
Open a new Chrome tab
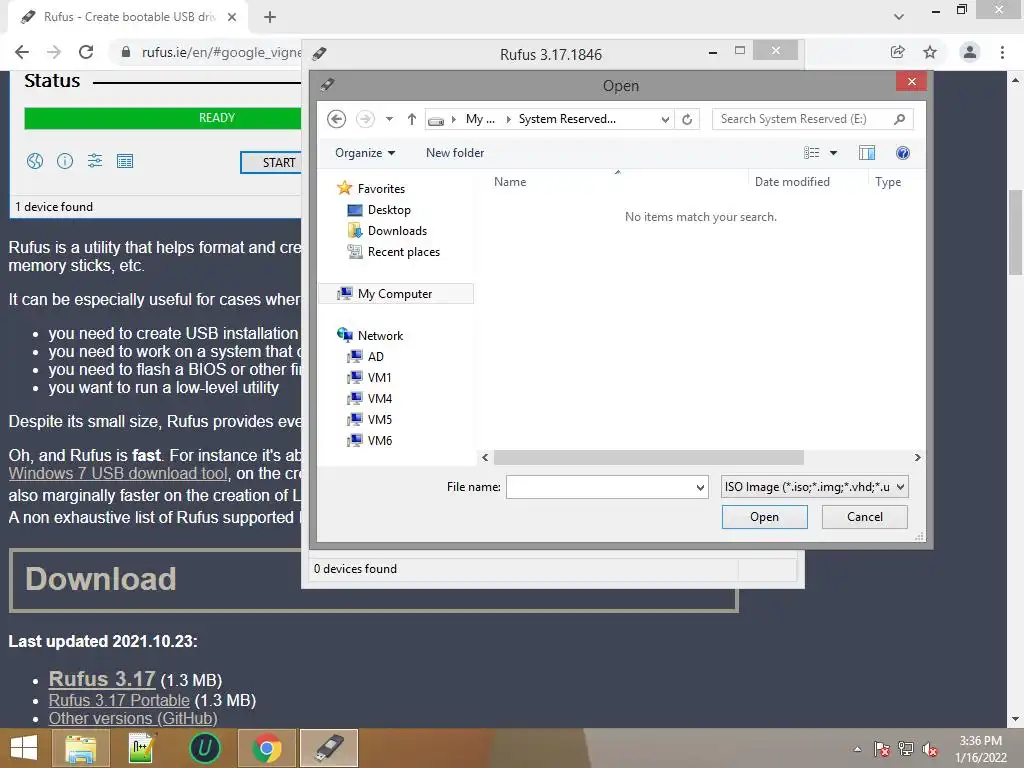tap(270, 17)
